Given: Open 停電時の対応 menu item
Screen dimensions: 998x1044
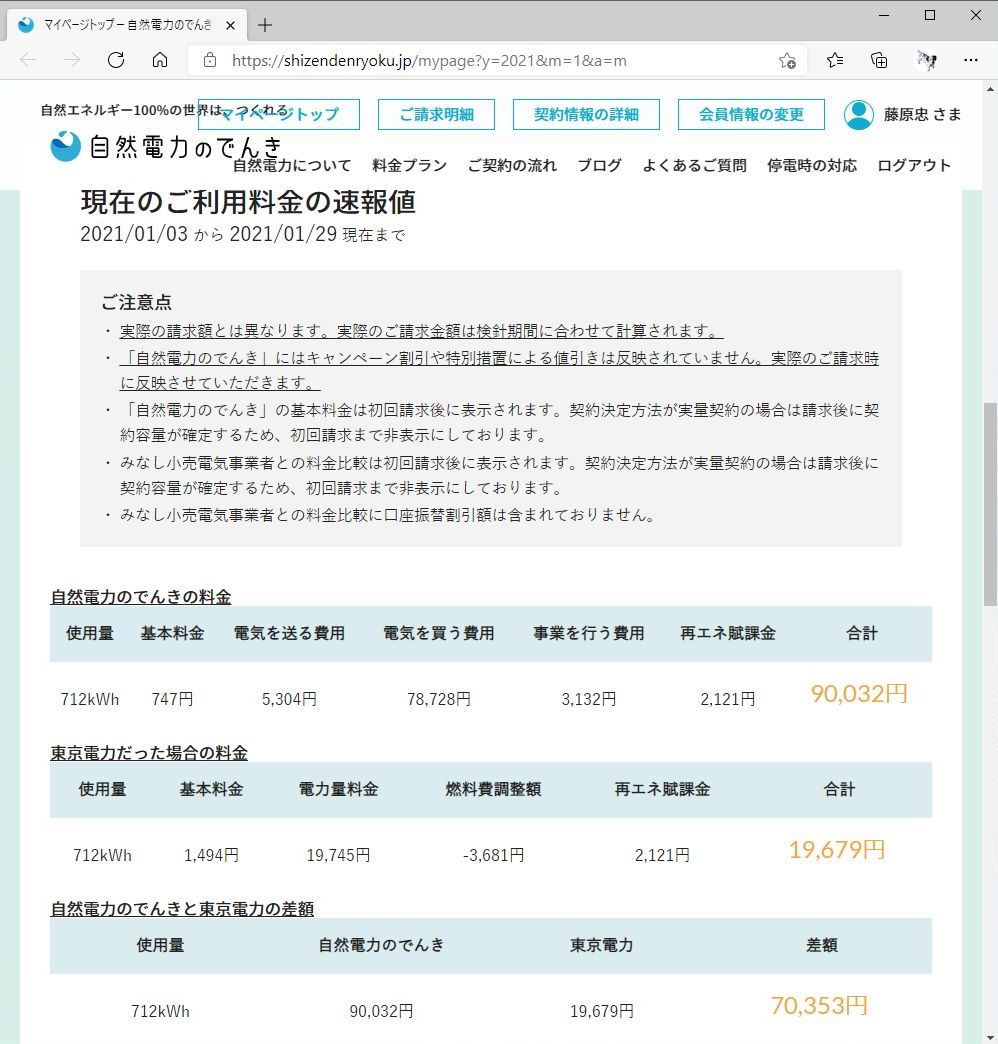Looking at the screenshot, I should [812, 165].
